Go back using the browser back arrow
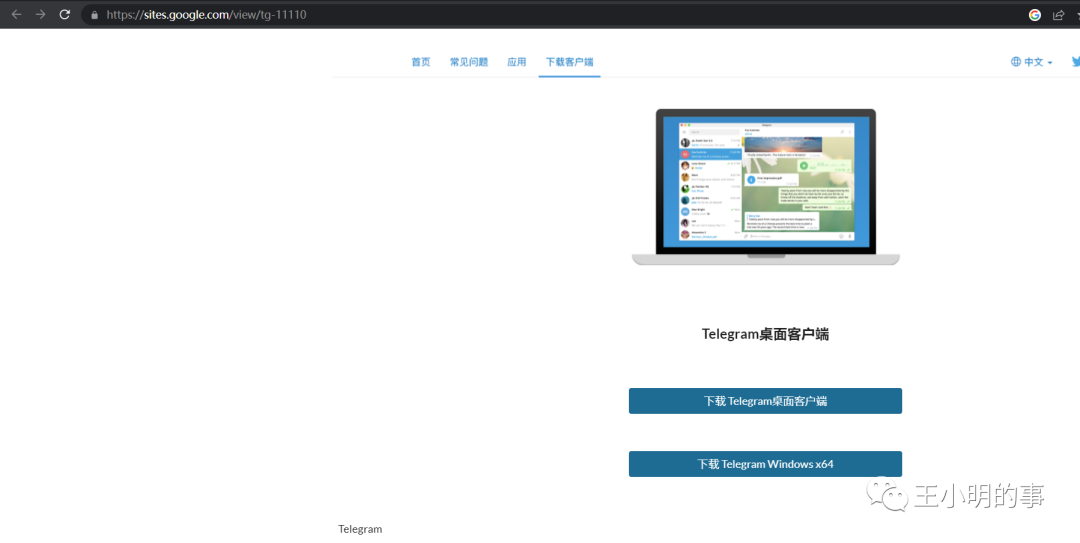This screenshot has width=1080, height=543. coord(16,14)
